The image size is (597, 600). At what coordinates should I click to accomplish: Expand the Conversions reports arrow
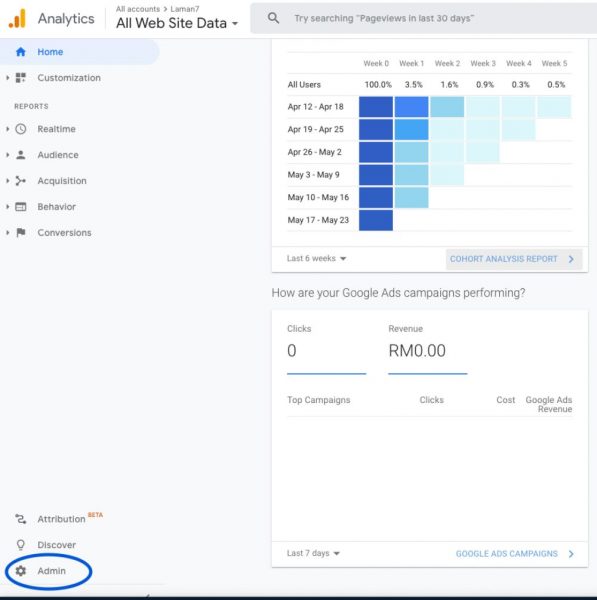pos(8,232)
